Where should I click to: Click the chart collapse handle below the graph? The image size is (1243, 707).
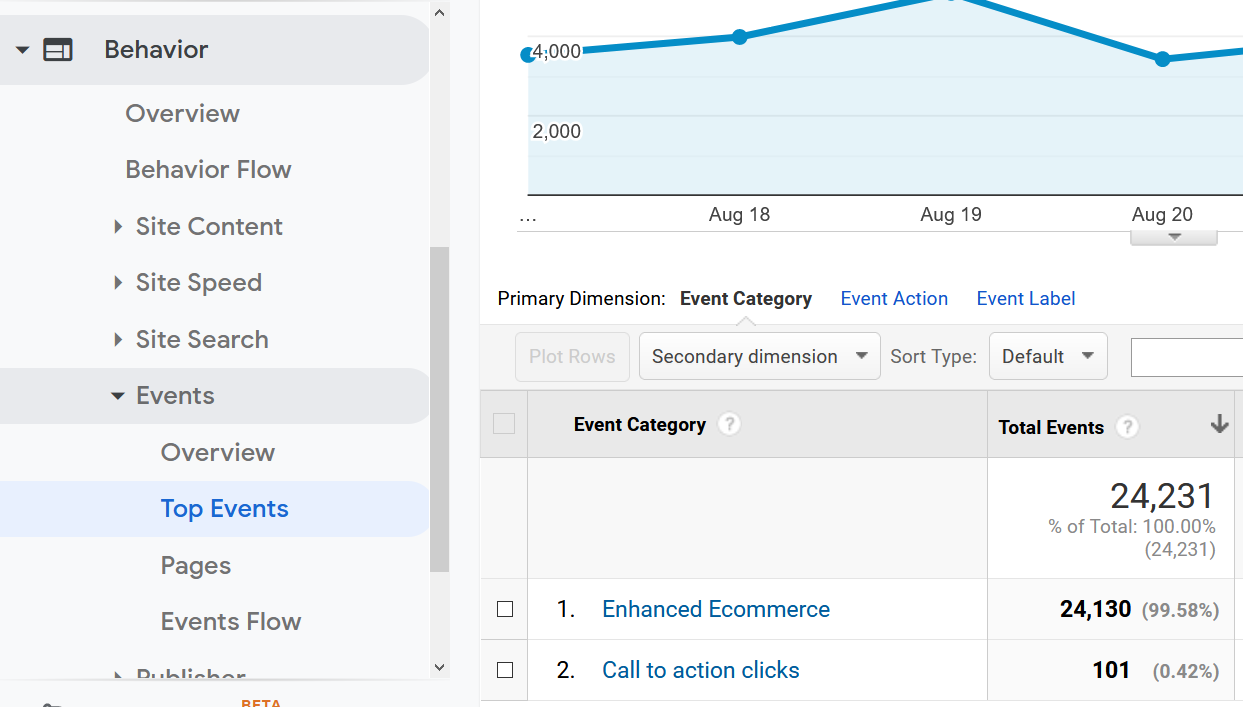(1174, 238)
